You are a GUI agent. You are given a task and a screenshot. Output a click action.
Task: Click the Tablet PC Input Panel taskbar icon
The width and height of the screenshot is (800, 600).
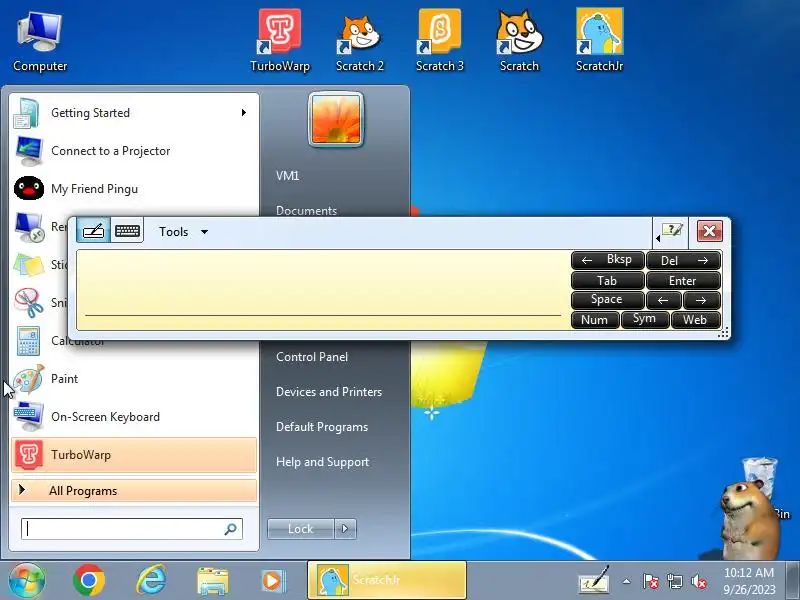pos(594,580)
